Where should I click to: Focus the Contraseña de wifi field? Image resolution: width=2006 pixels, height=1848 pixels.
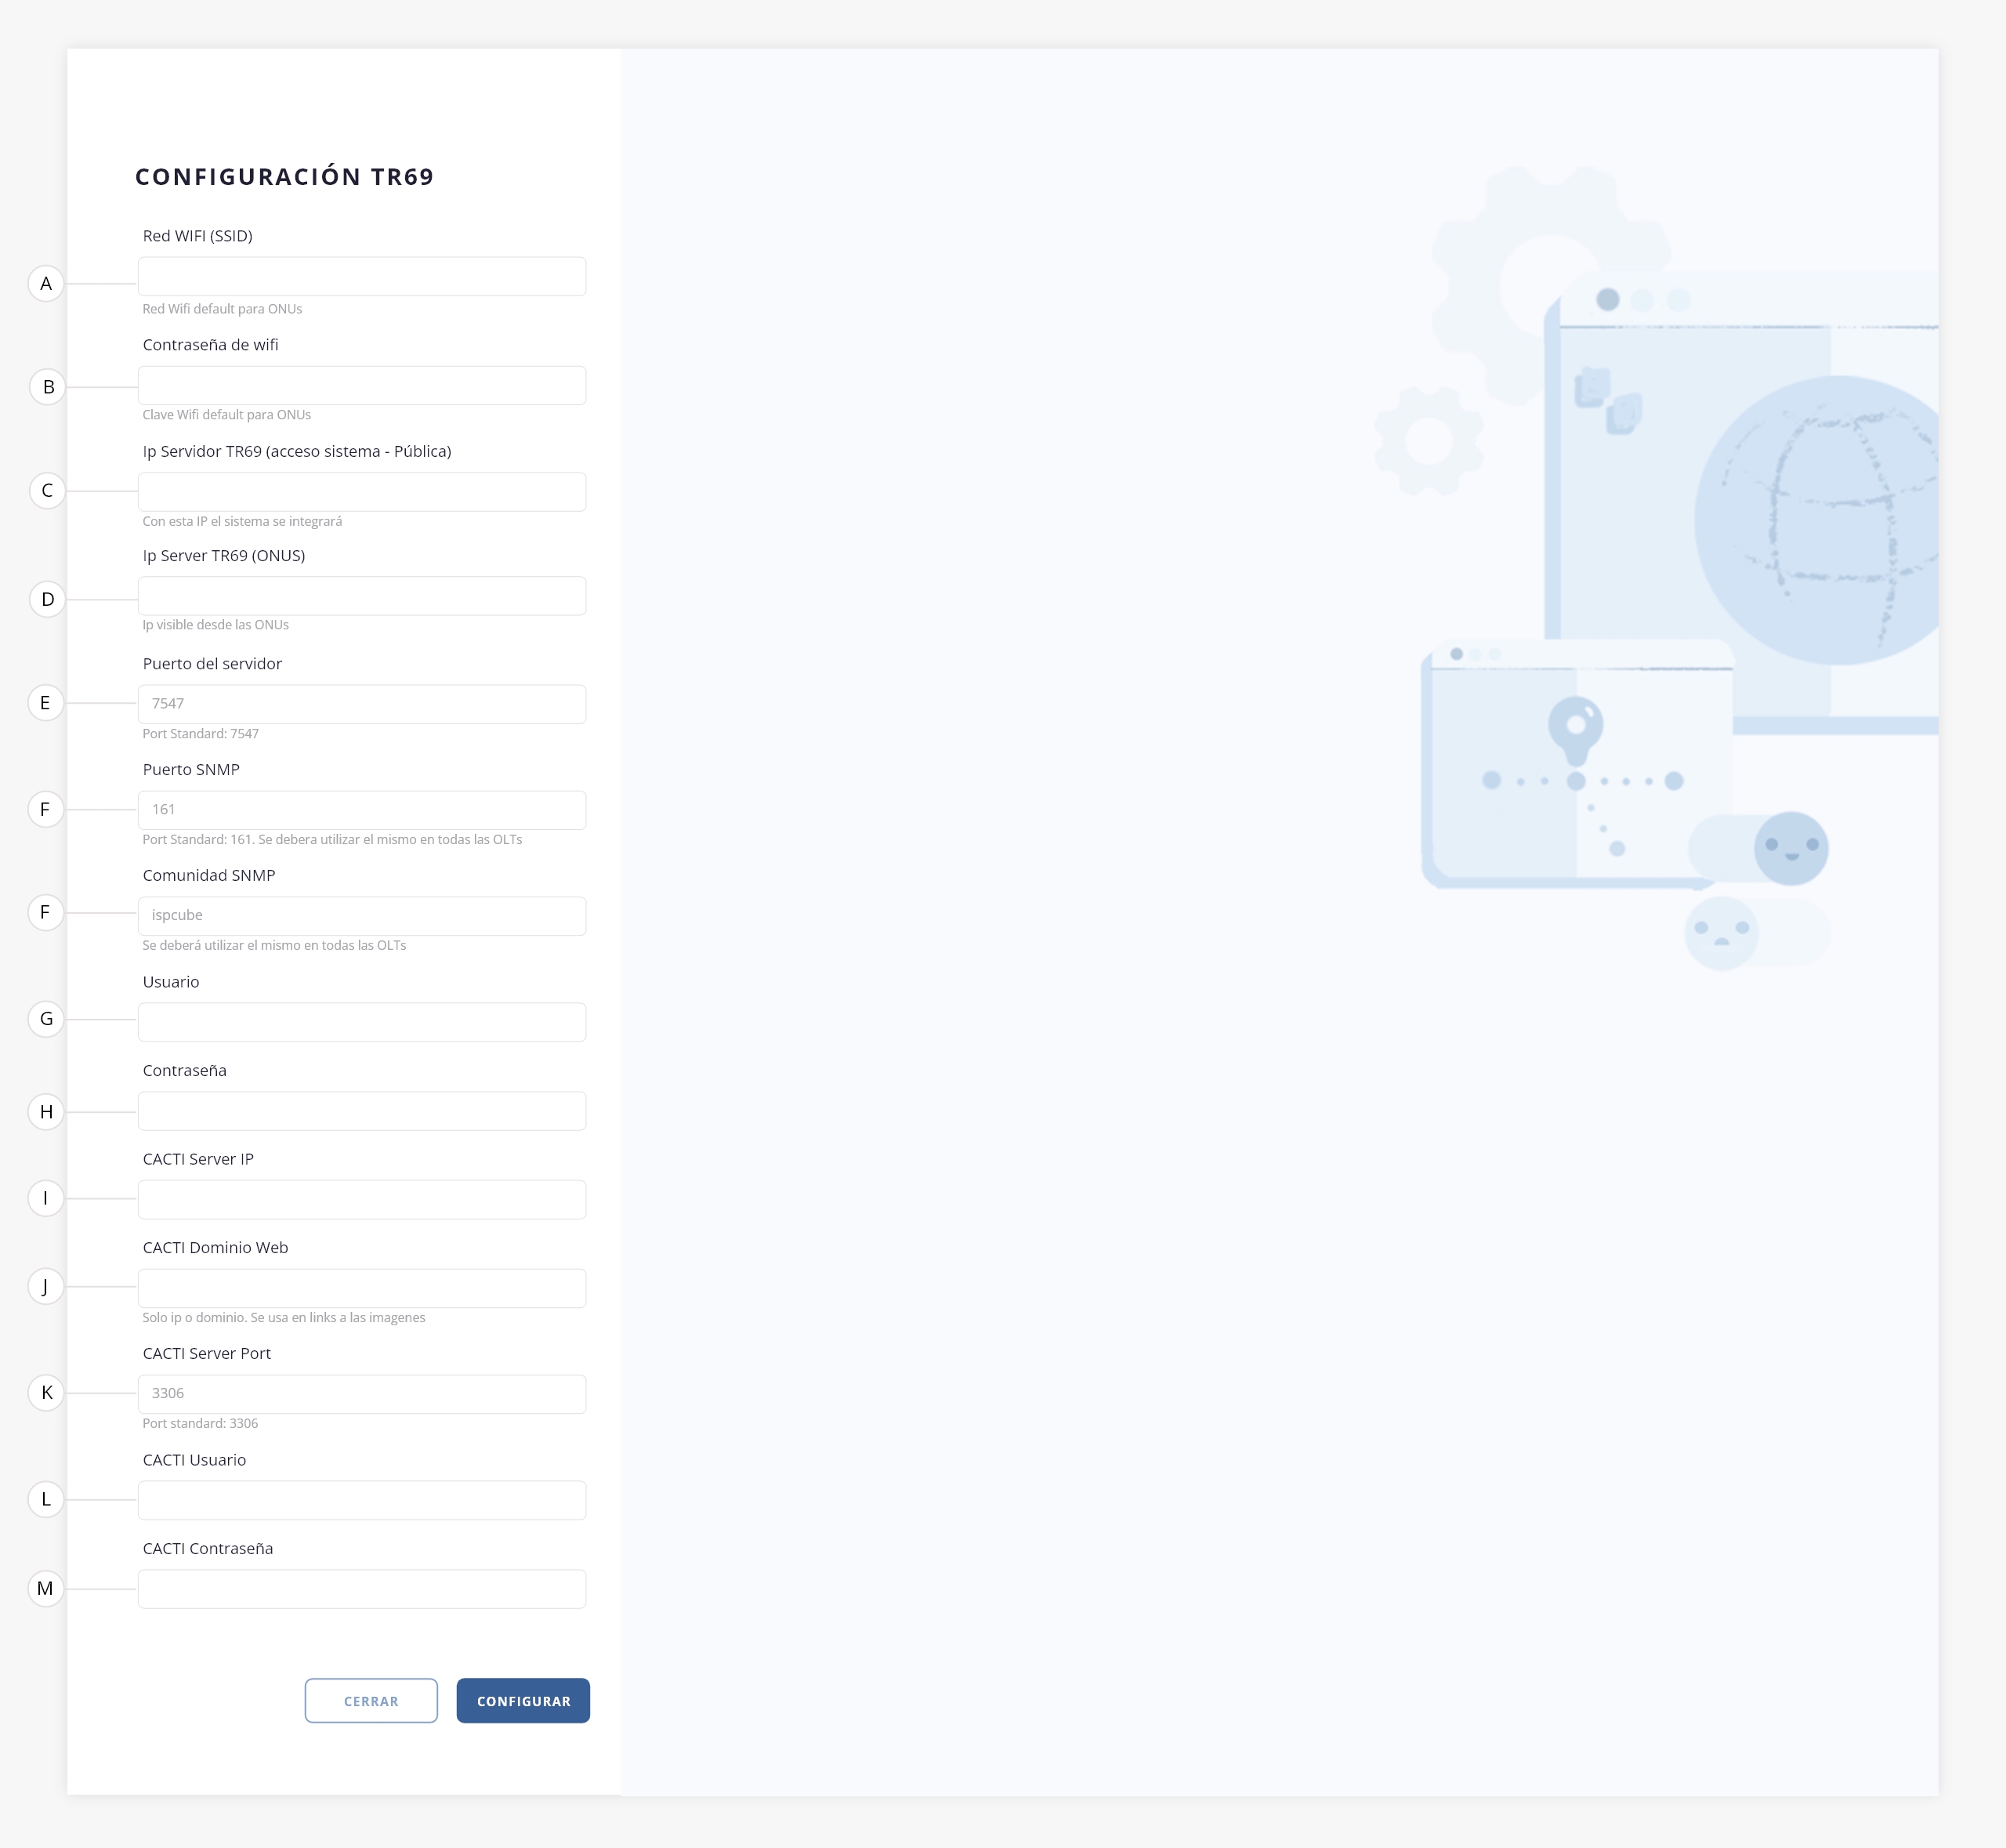pos(361,386)
